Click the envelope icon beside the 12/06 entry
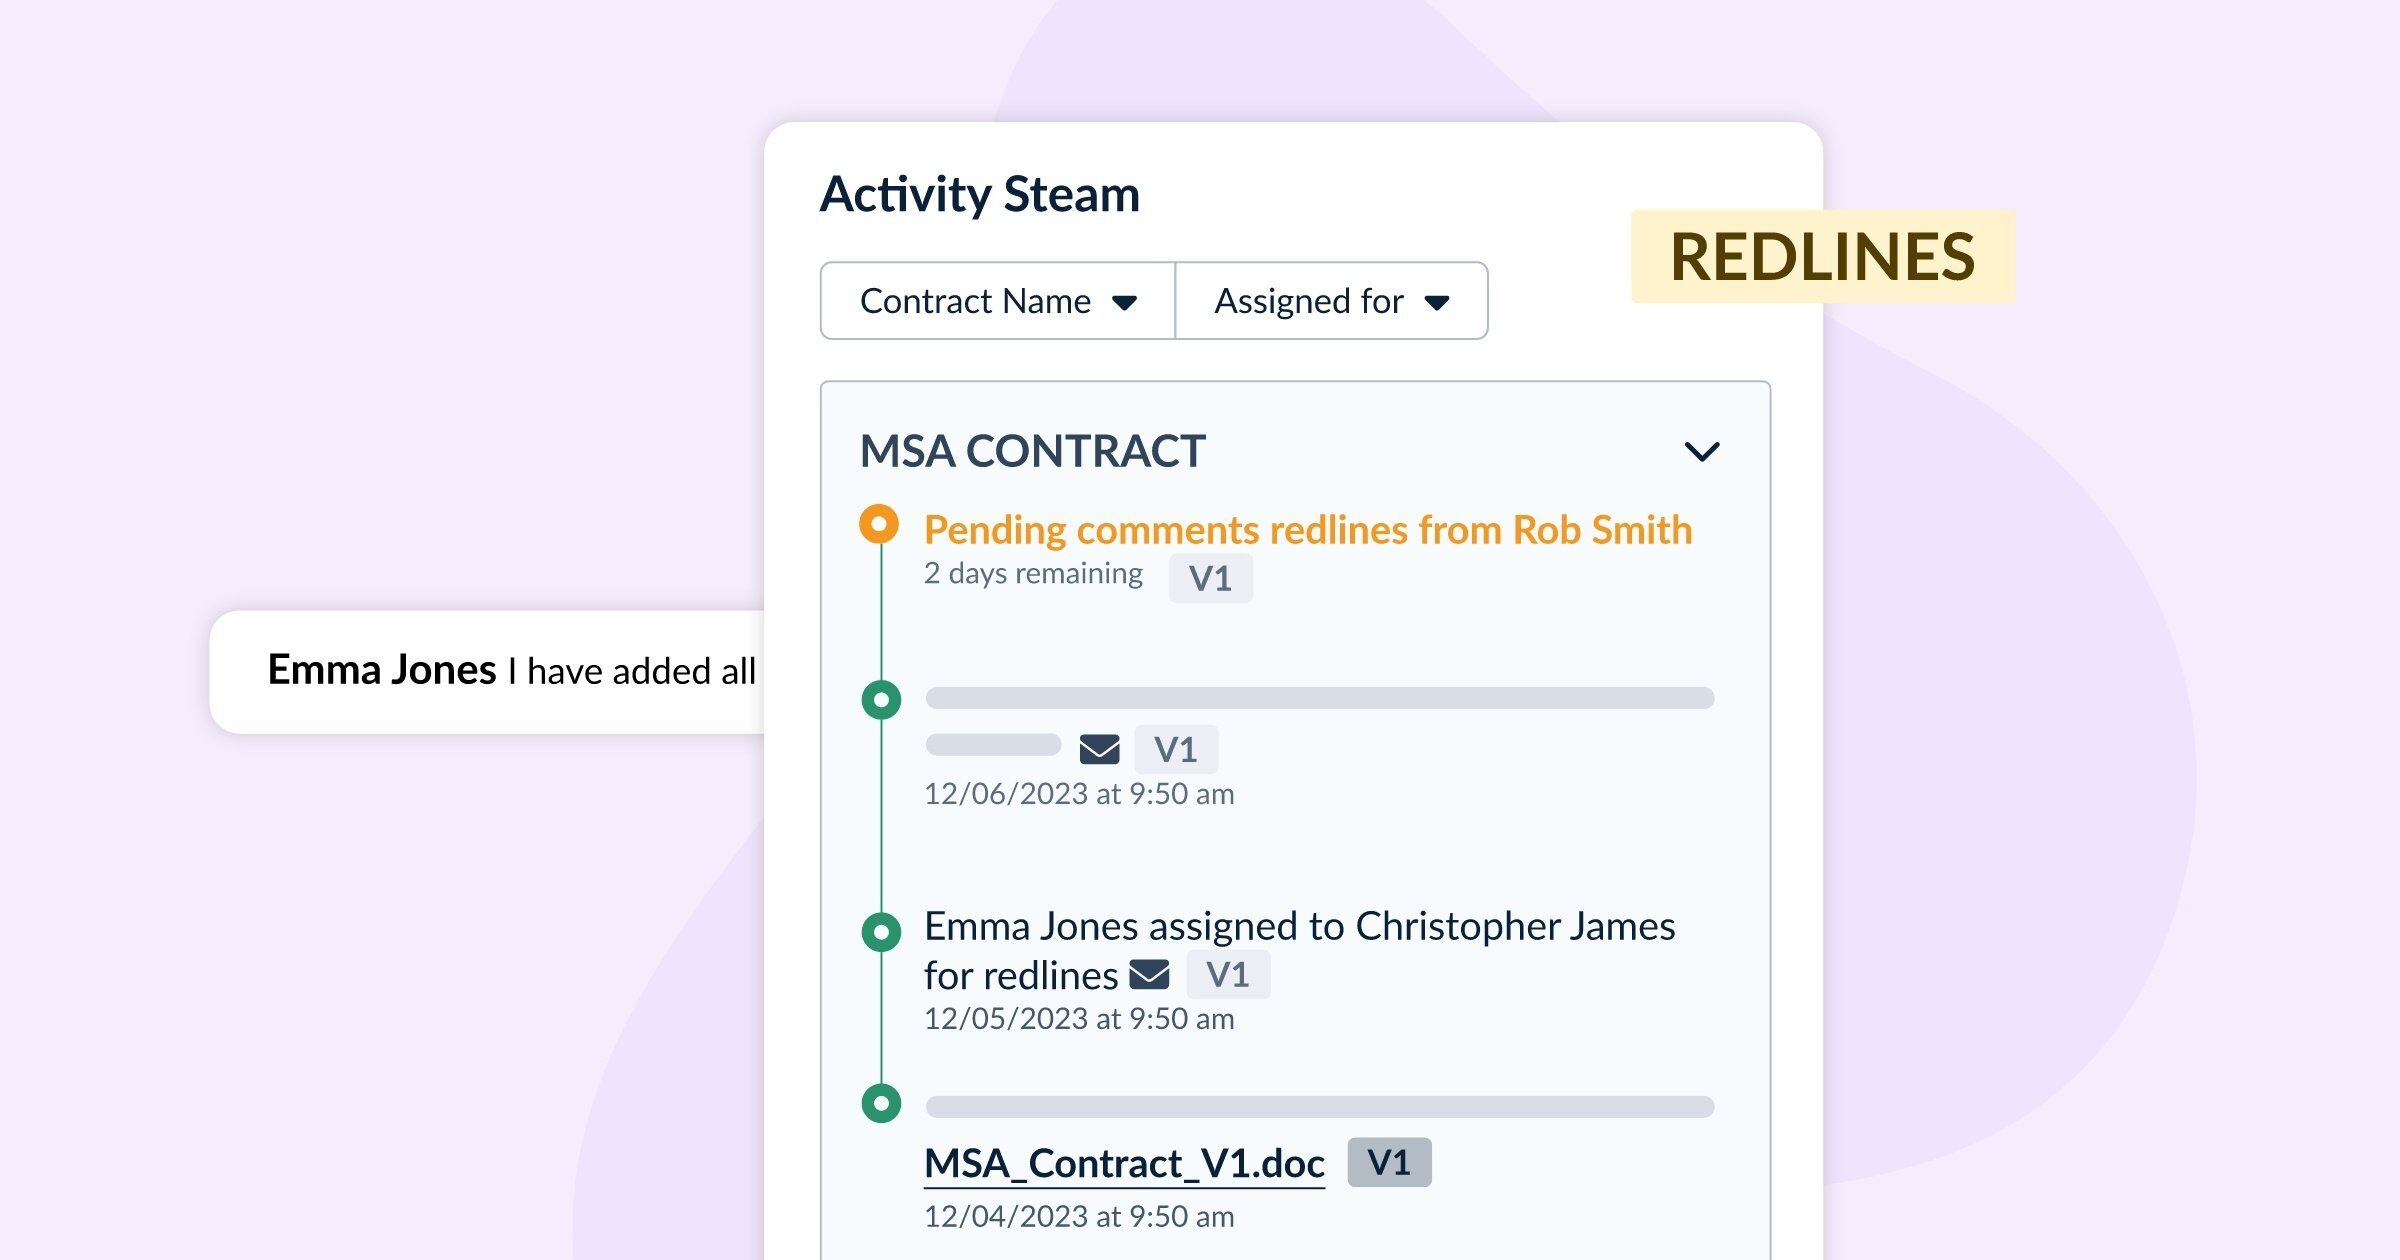 click(x=1101, y=749)
